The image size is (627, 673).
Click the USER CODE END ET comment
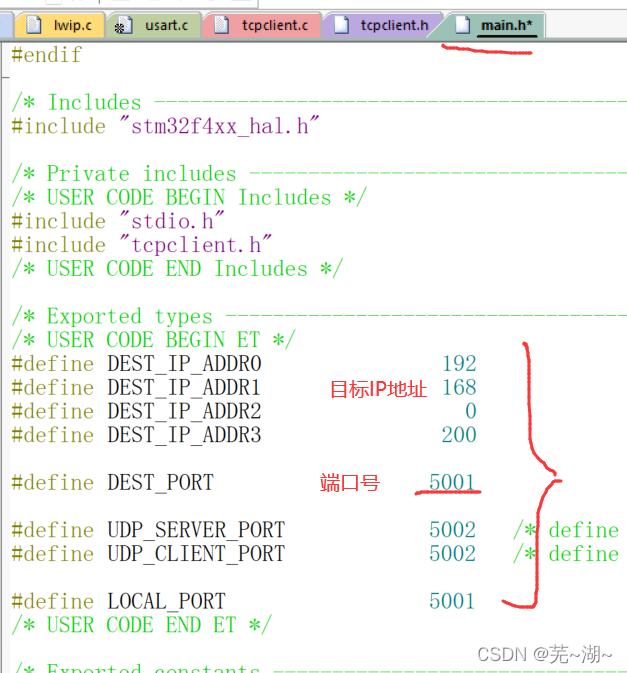[142, 625]
